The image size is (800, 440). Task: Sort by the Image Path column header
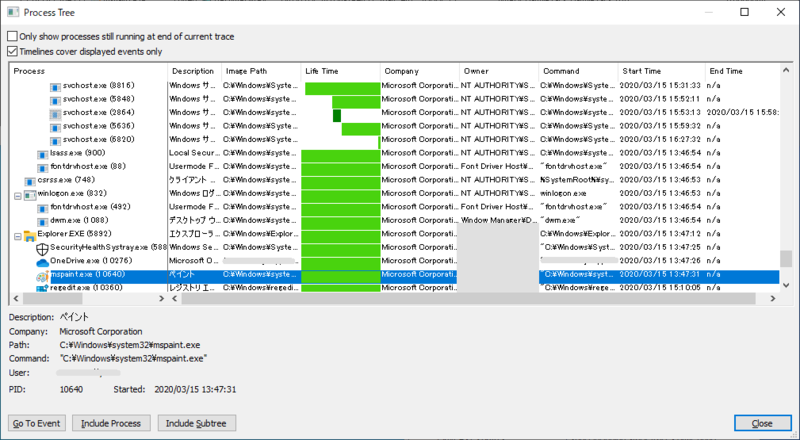[261, 71]
